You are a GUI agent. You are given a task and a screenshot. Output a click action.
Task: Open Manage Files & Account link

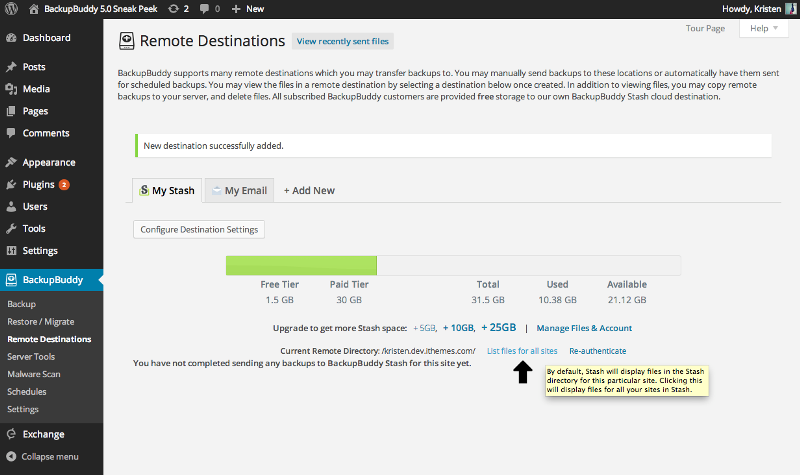click(584, 328)
